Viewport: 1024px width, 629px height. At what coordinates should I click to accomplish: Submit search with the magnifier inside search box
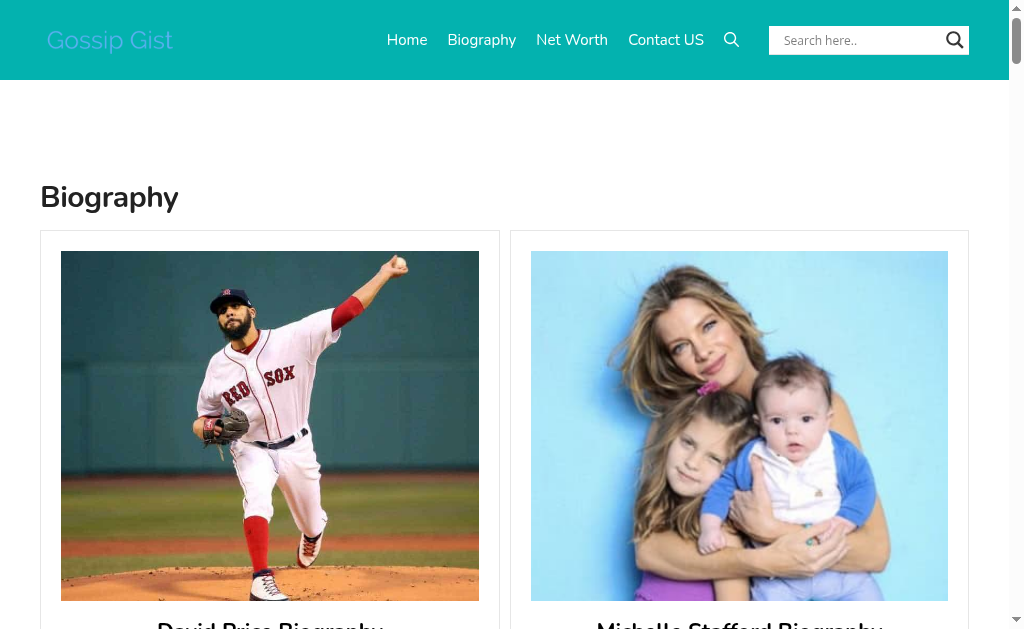[955, 40]
